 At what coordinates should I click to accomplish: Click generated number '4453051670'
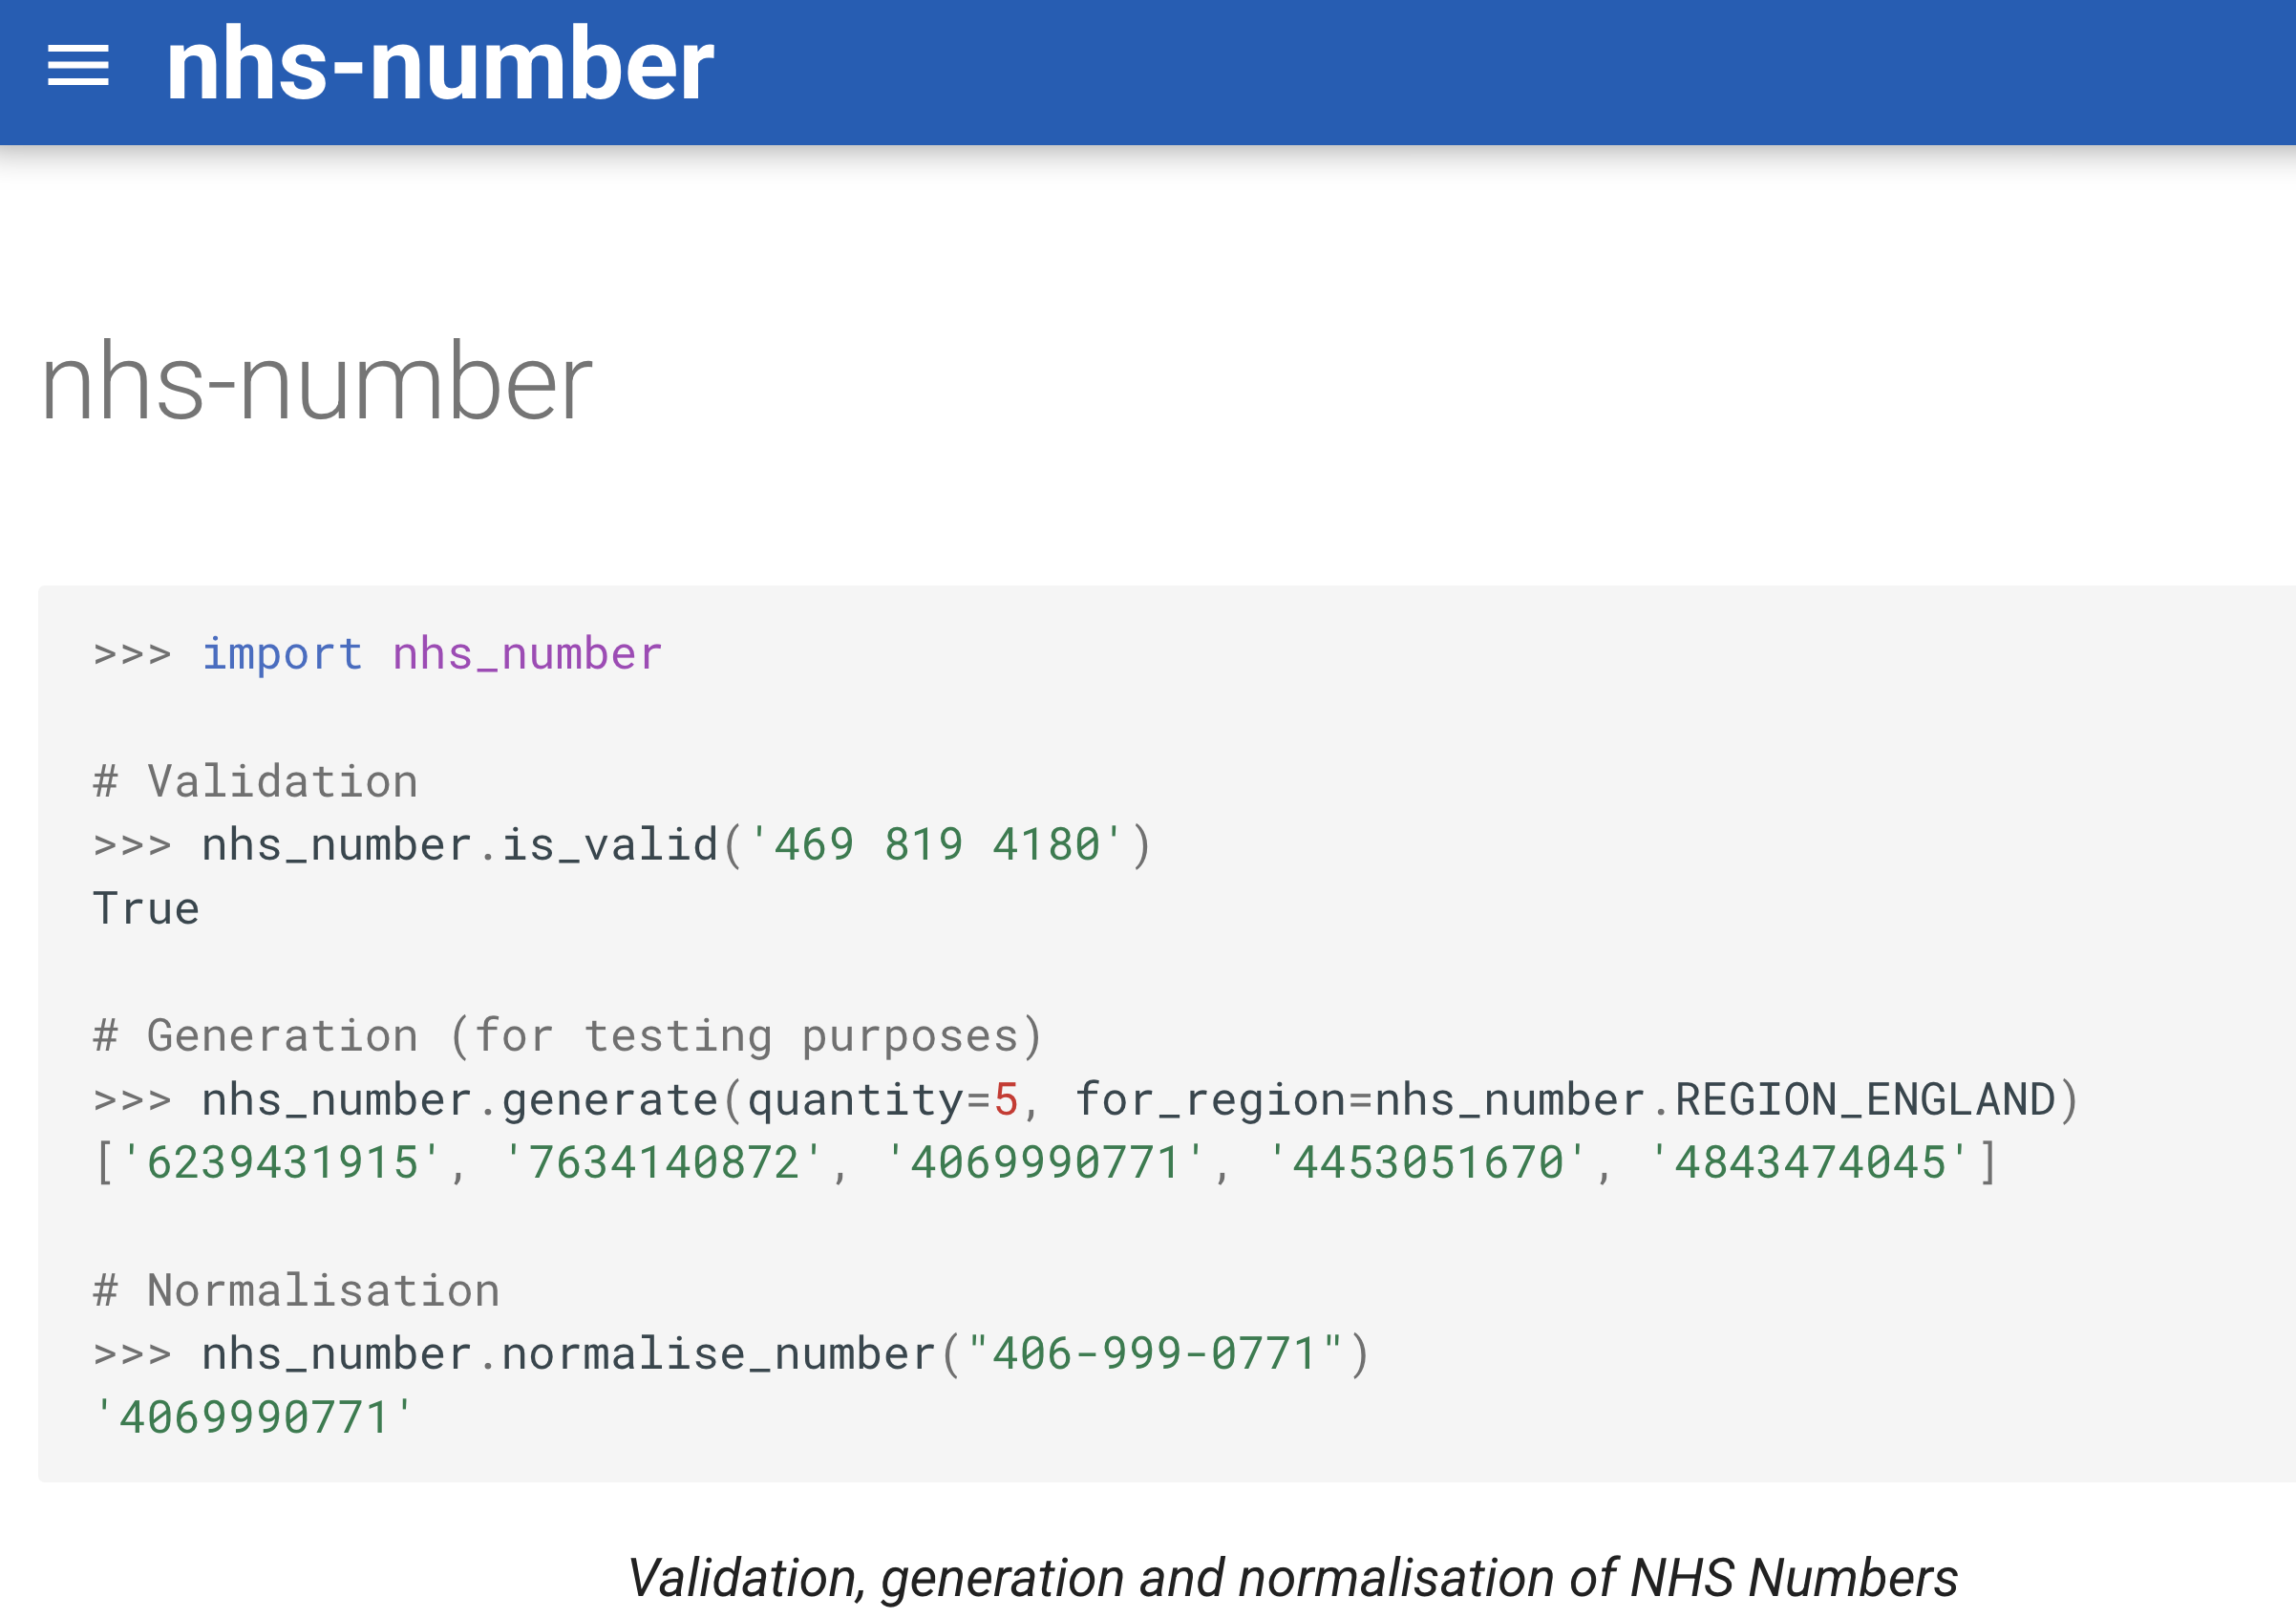[x=1427, y=1163]
